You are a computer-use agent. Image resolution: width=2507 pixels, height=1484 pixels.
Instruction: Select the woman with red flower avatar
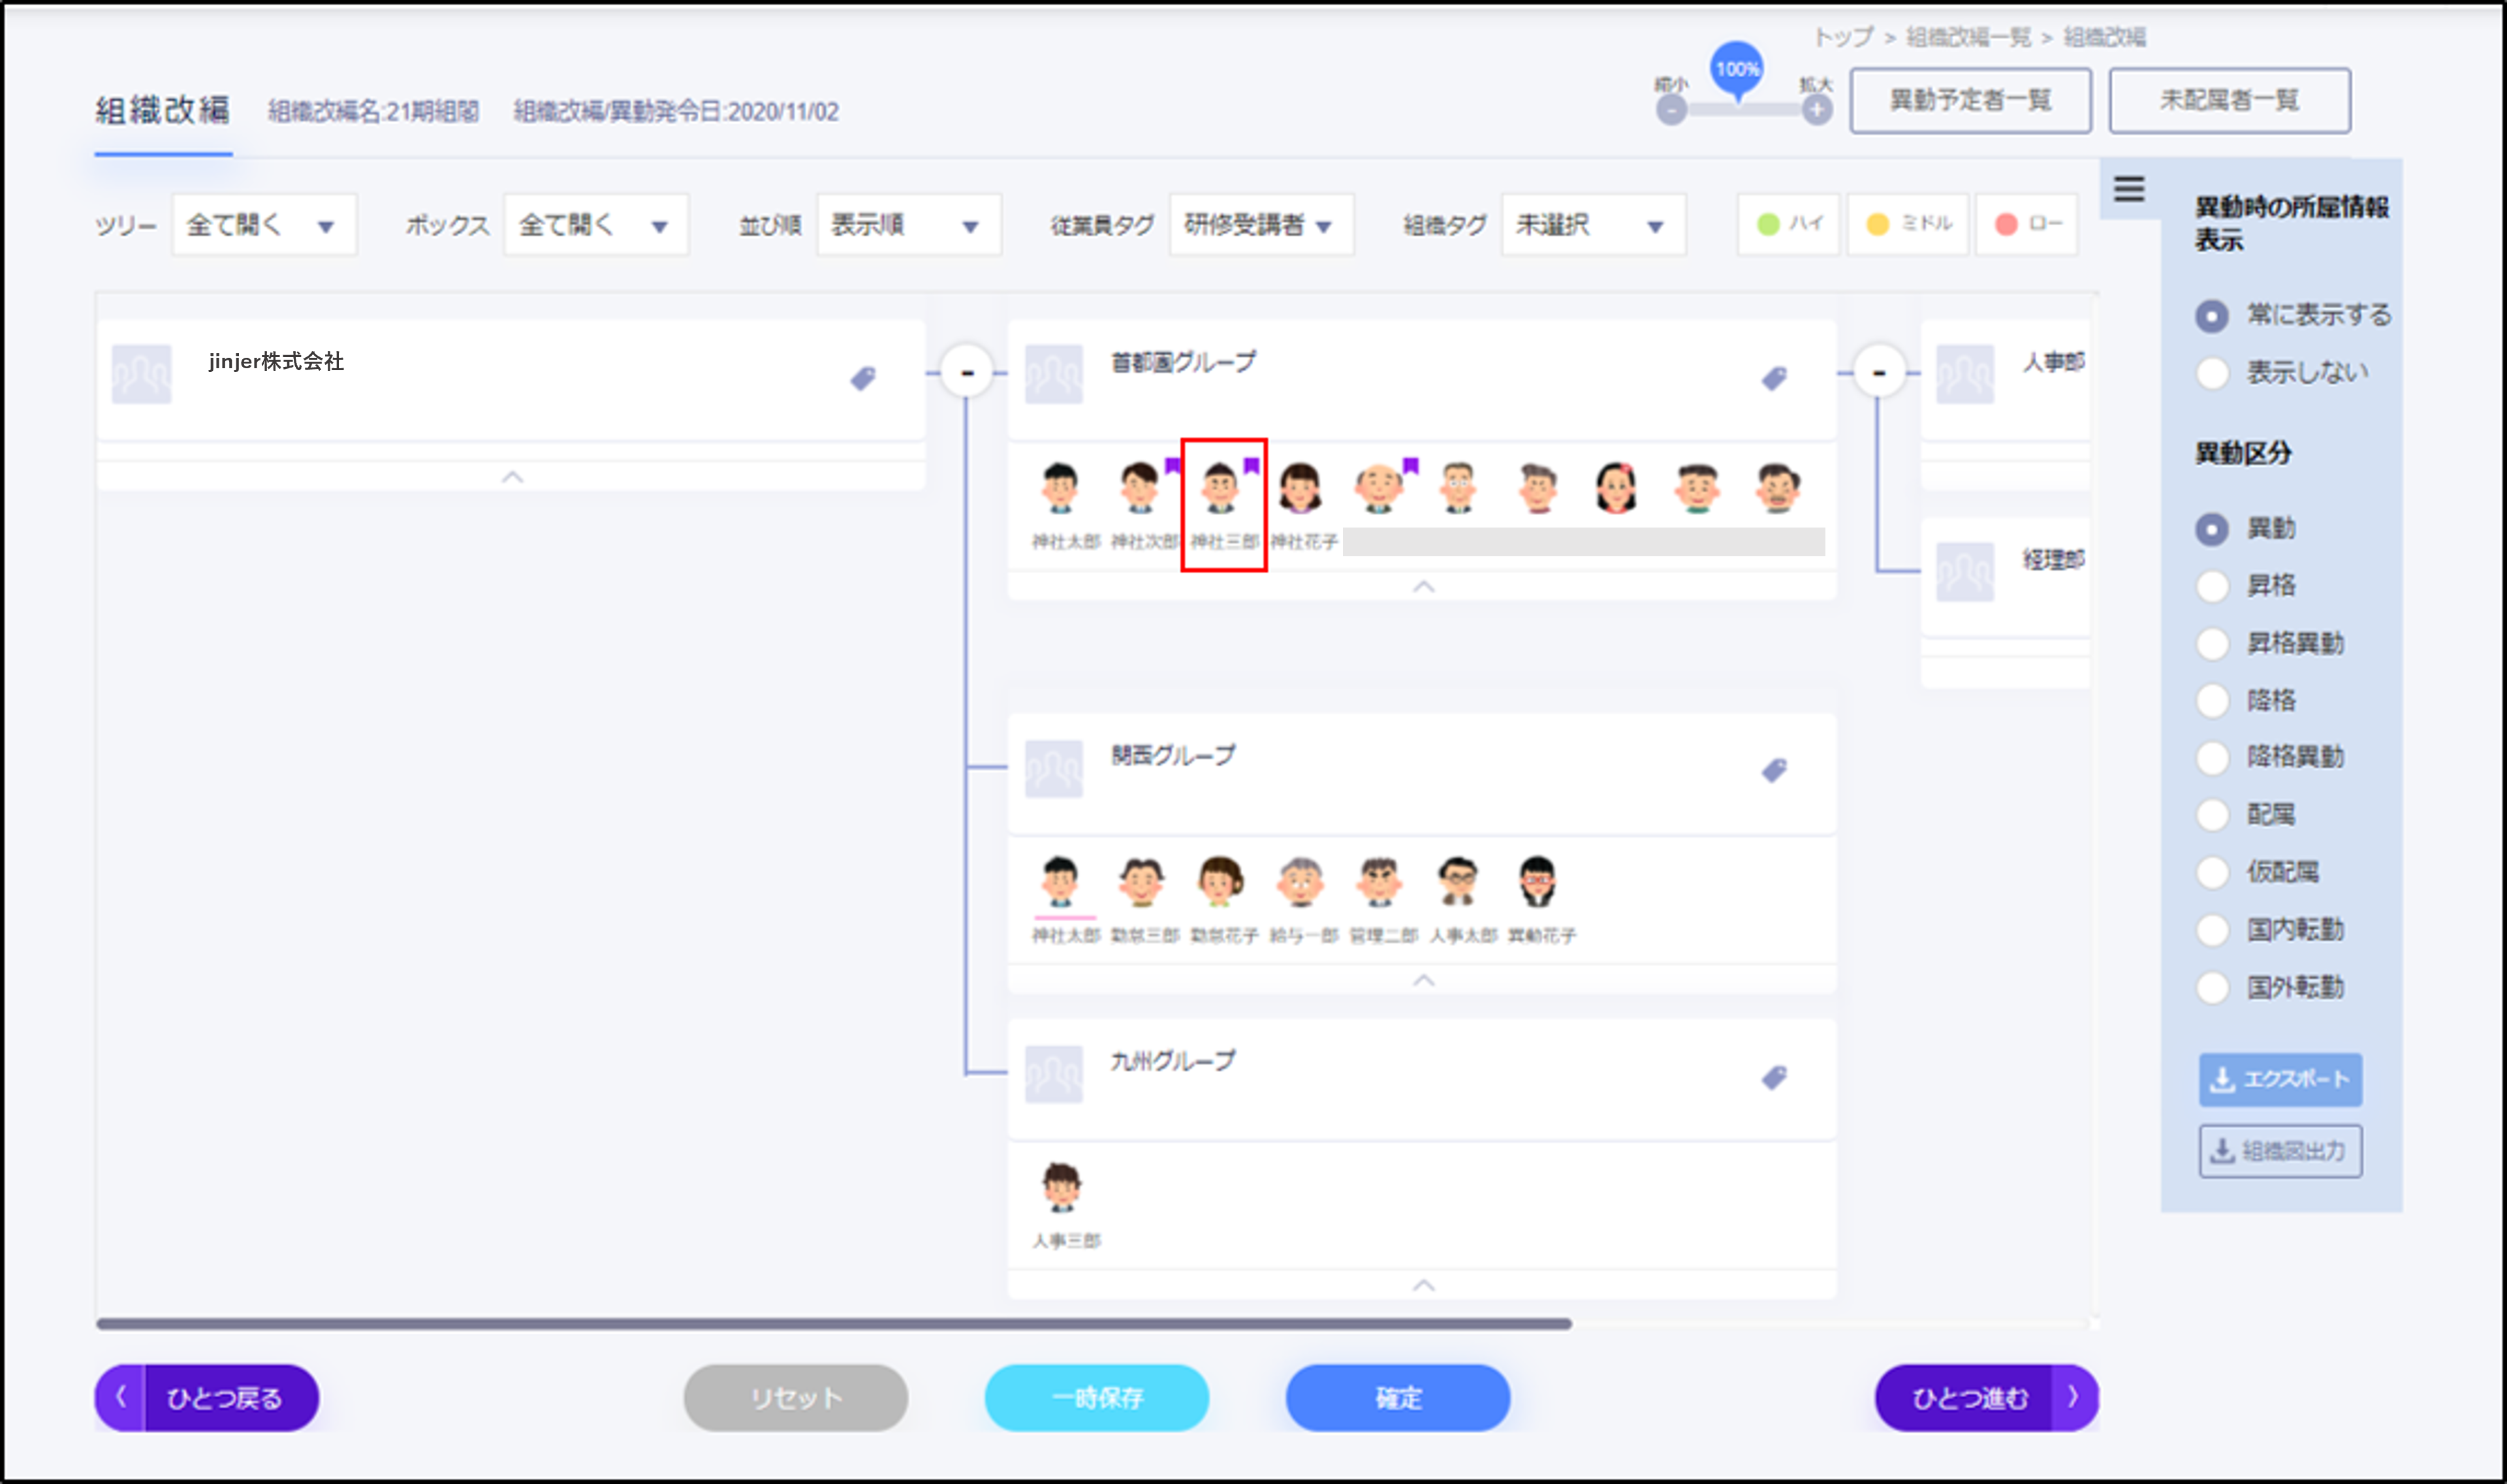pyautogui.click(x=1616, y=488)
